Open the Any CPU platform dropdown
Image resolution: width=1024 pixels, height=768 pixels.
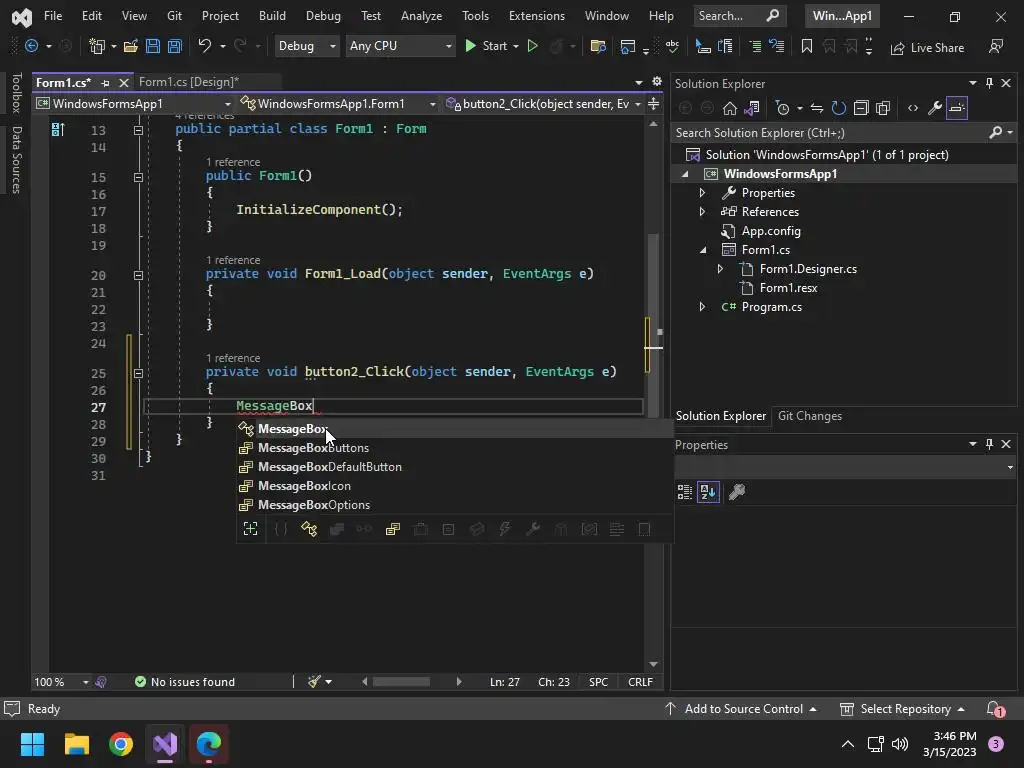(400, 46)
